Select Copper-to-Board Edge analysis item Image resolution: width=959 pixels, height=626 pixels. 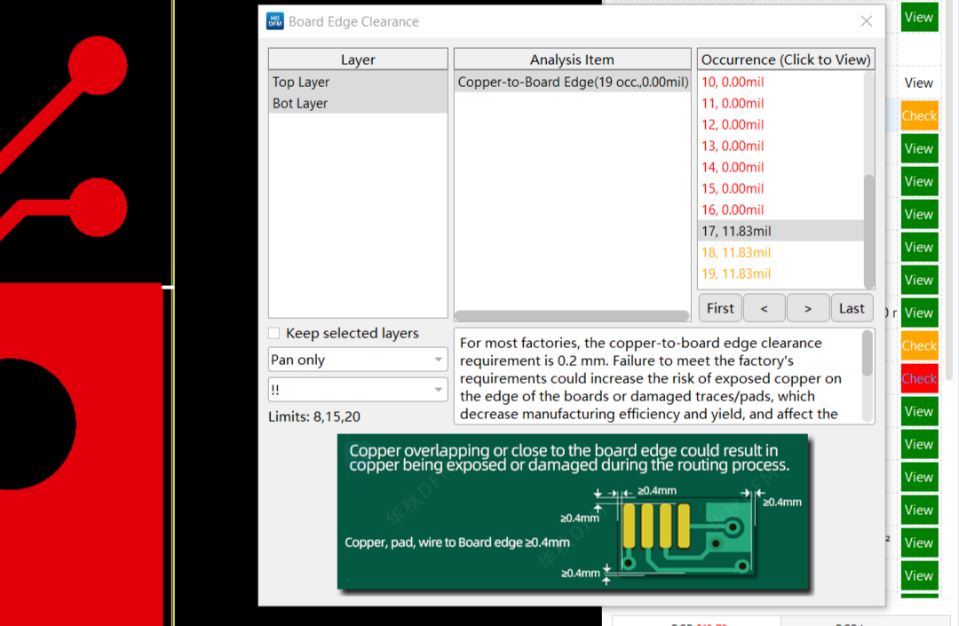tap(572, 82)
